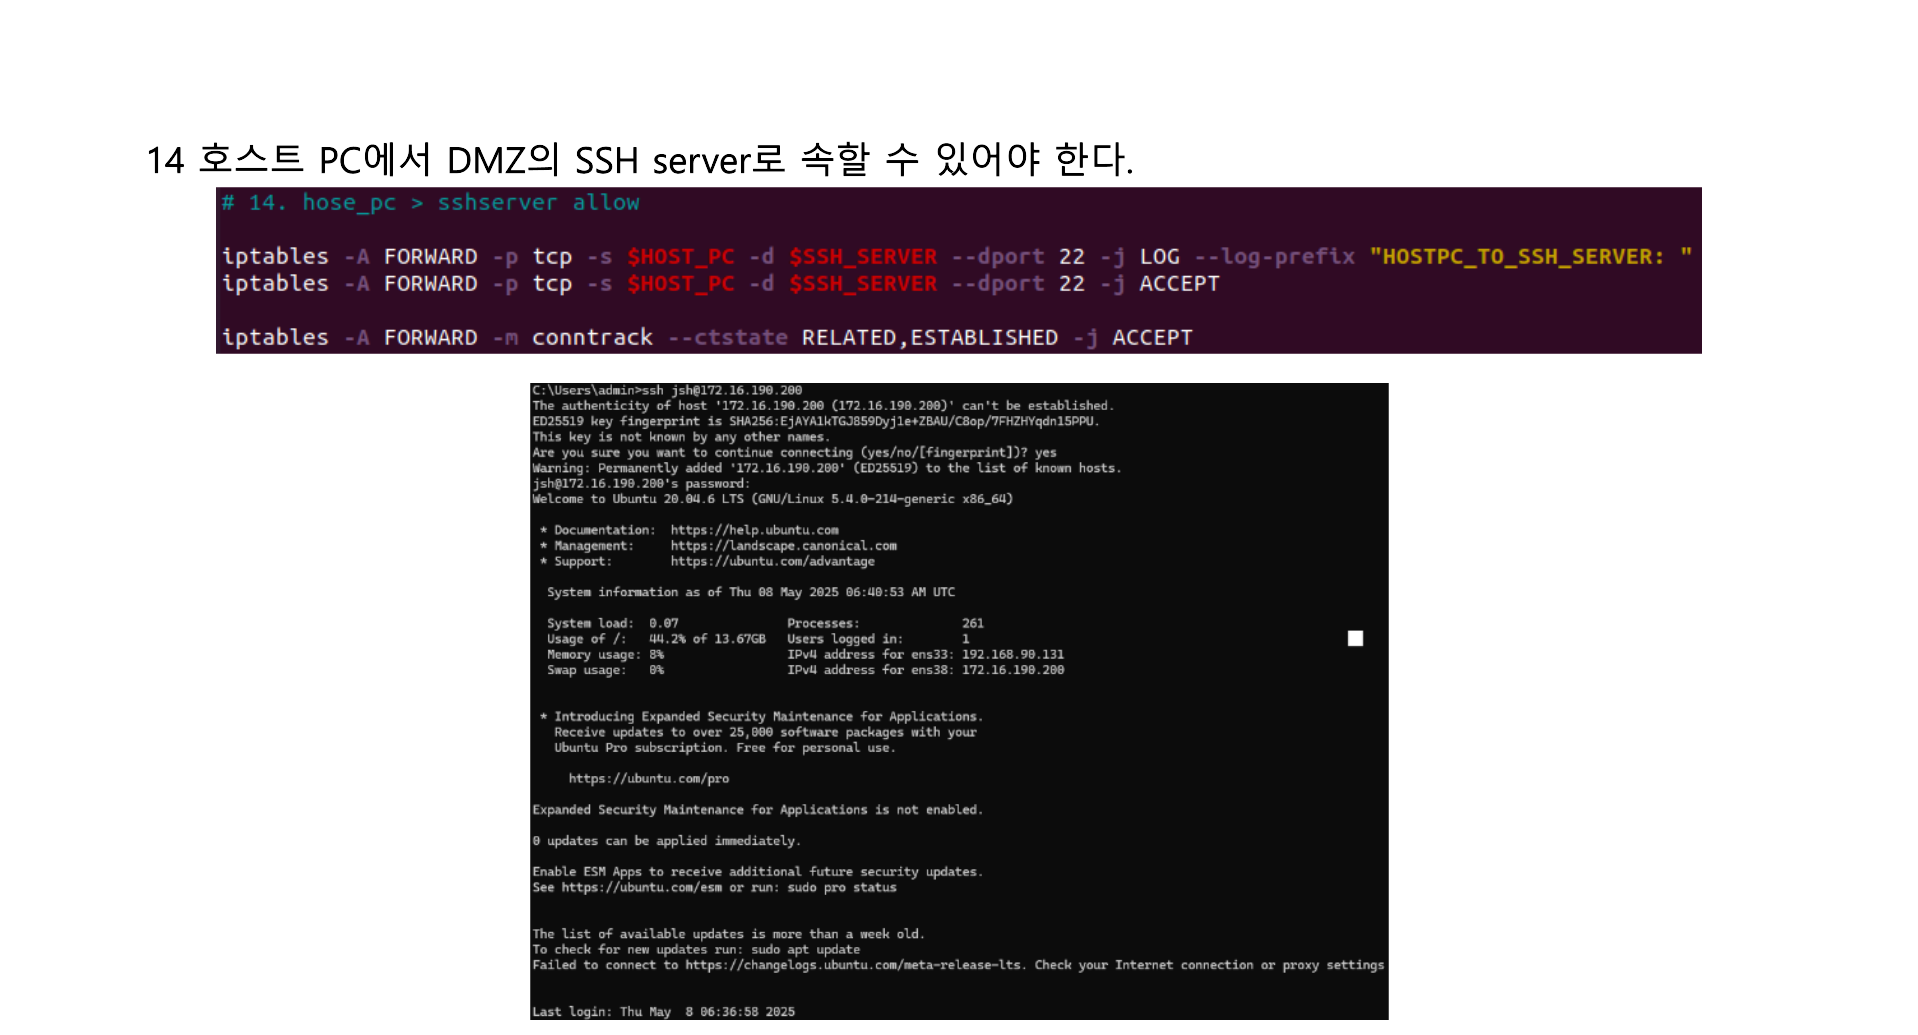Click the 'Warning: Permanently added' line
This screenshot has height=1035, width=1918.
point(827,468)
